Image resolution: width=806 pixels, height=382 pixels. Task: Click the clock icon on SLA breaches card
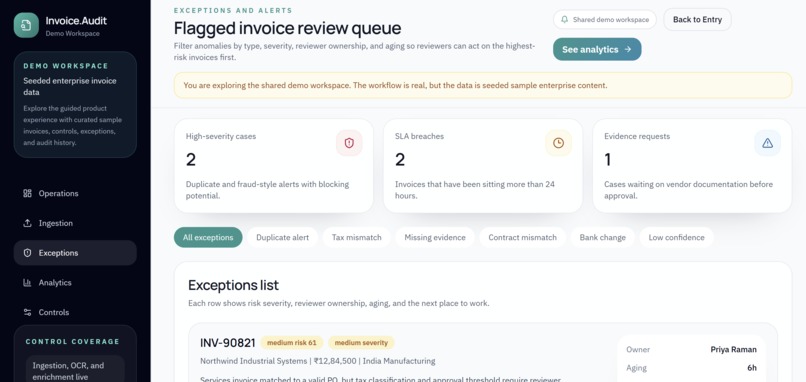[x=558, y=143]
